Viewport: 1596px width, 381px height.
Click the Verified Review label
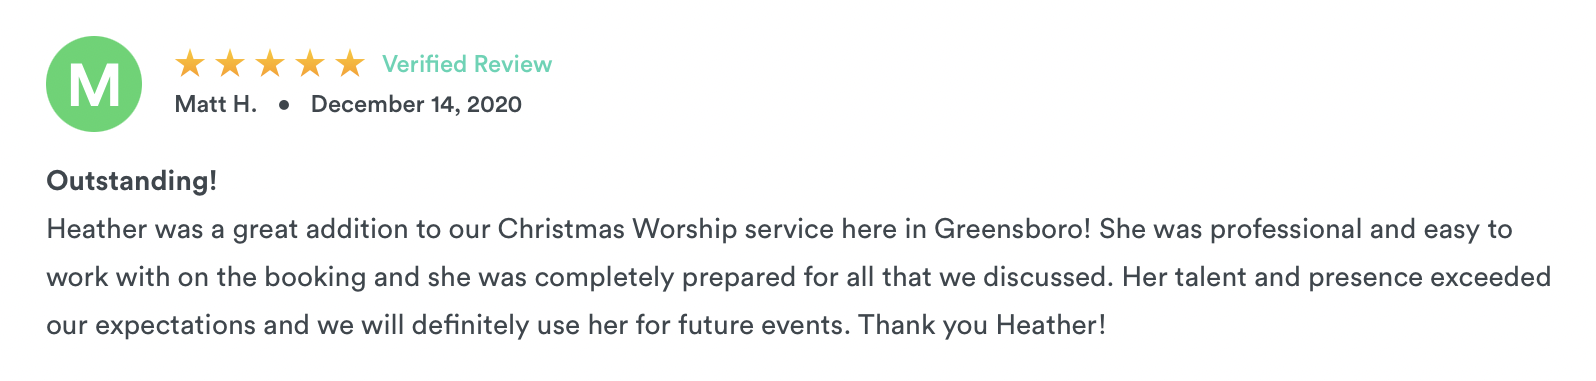pos(467,64)
